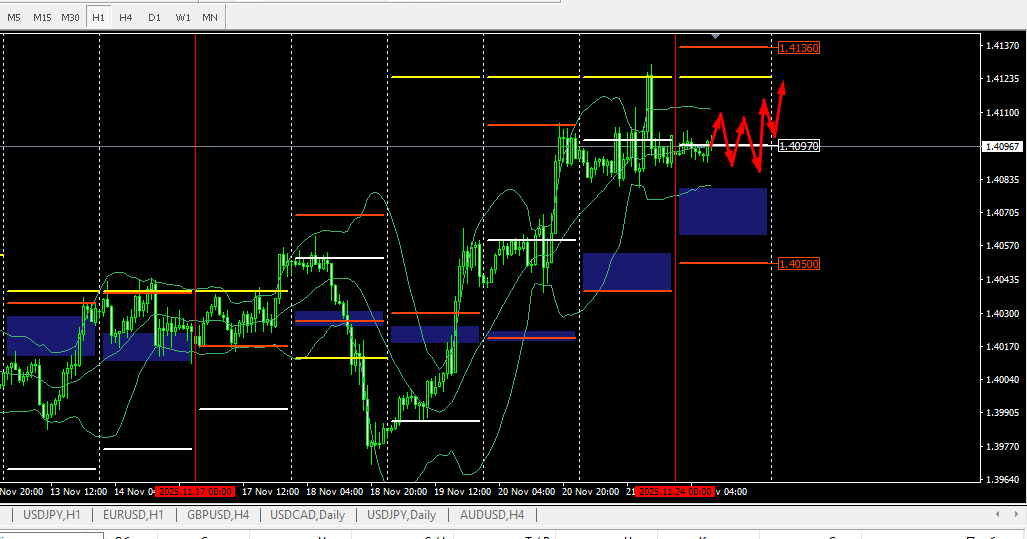The height and width of the screenshot is (539, 1027).
Task: Switch chart to M15 timeframe
Action: coord(42,18)
